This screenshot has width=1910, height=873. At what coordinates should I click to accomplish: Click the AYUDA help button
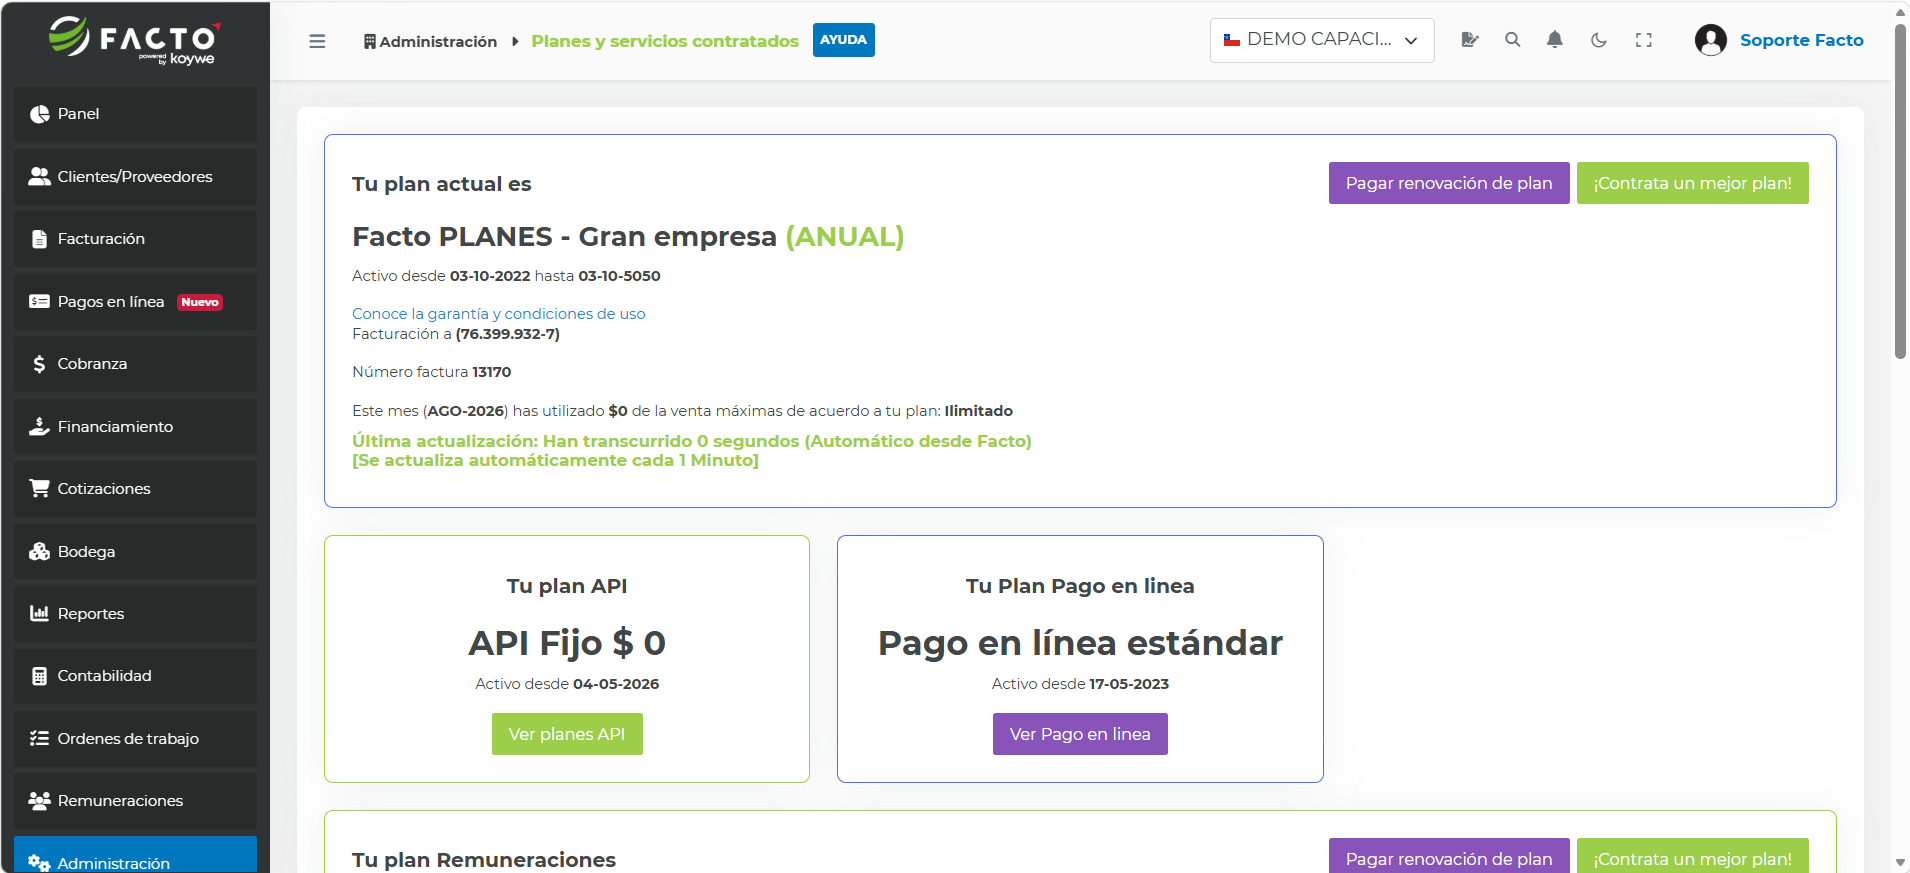click(x=843, y=40)
